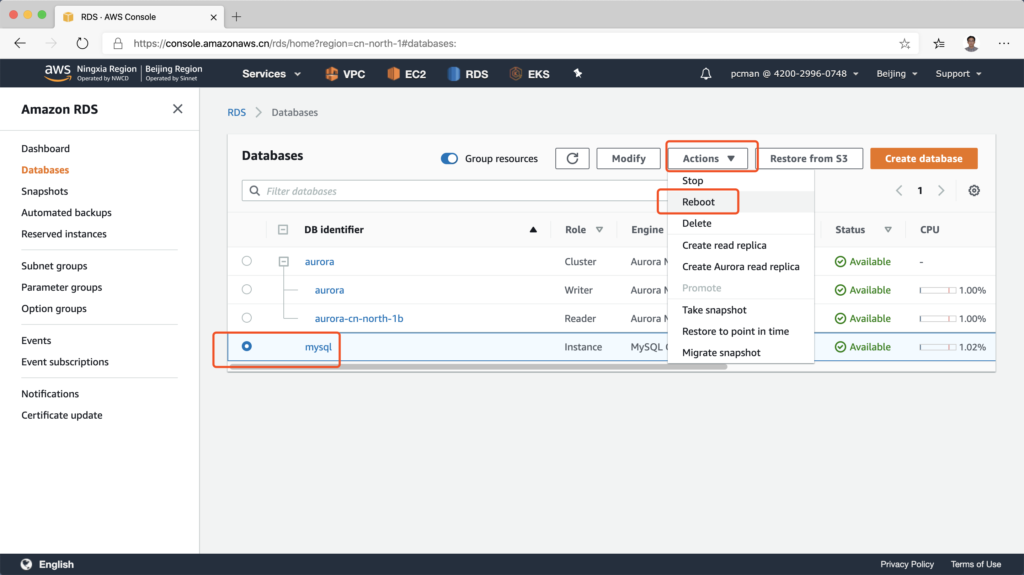Click the Create database button
This screenshot has width=1024, height=575.
point(923,158)
